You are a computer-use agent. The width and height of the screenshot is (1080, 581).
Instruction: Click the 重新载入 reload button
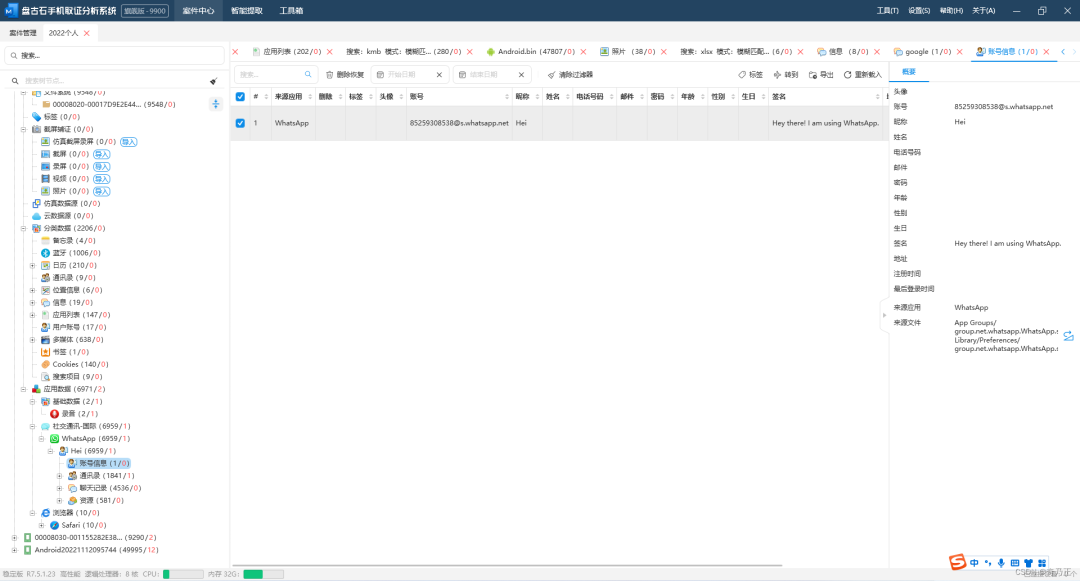tap(862, 74)
